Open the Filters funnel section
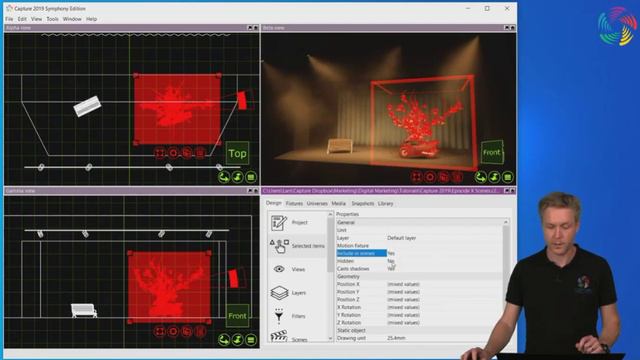 pos(298,316)
